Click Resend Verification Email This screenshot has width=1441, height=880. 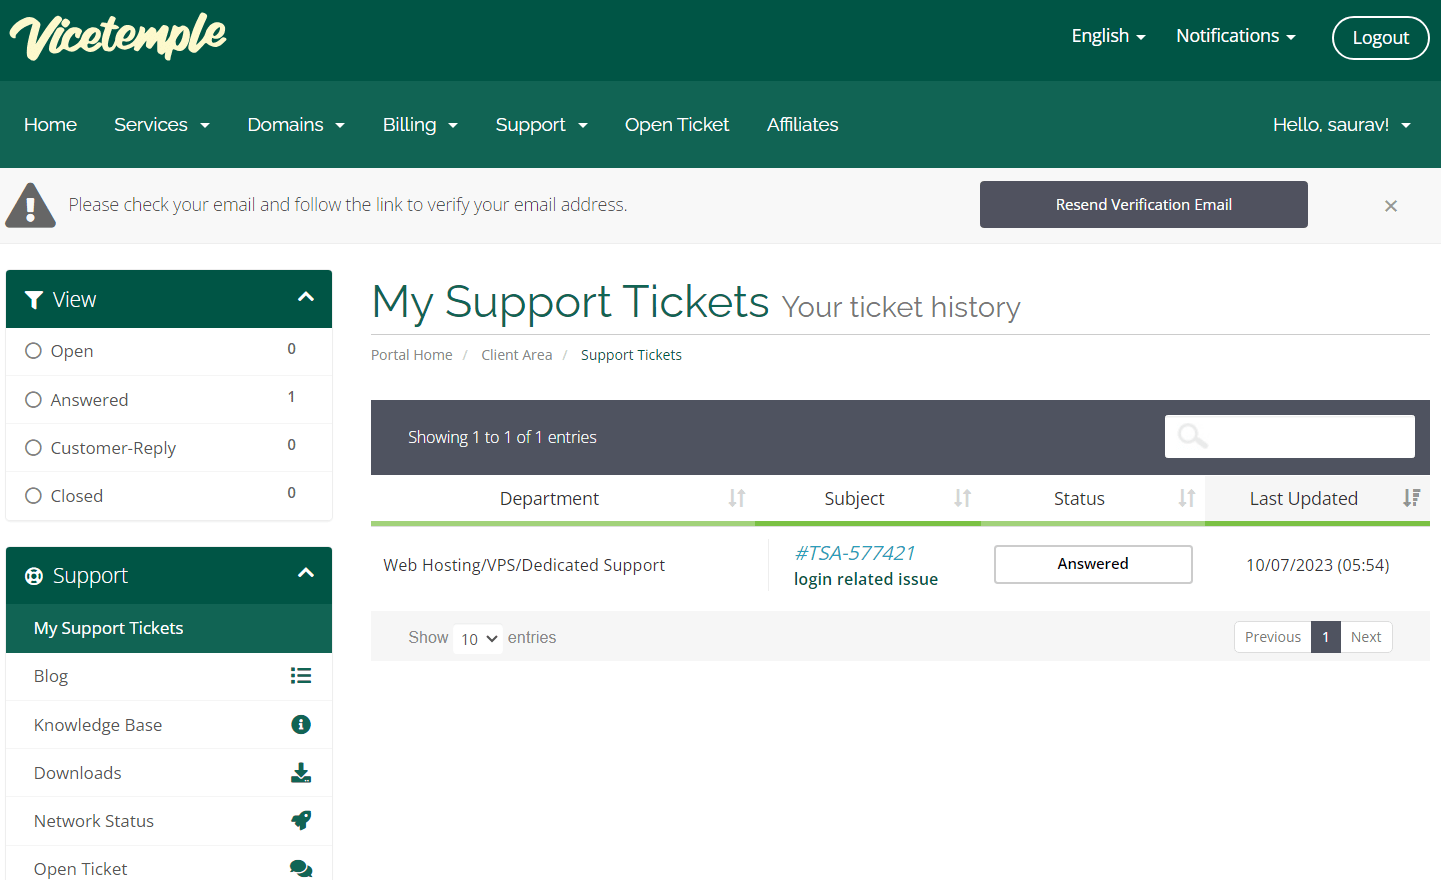1143,204
